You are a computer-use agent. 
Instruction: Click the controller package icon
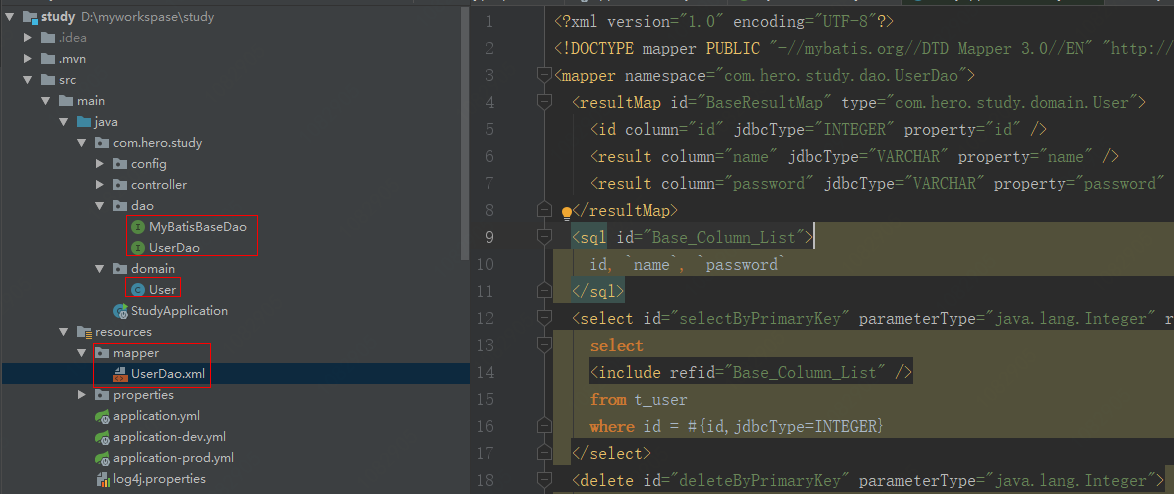(x=120, y=184)
